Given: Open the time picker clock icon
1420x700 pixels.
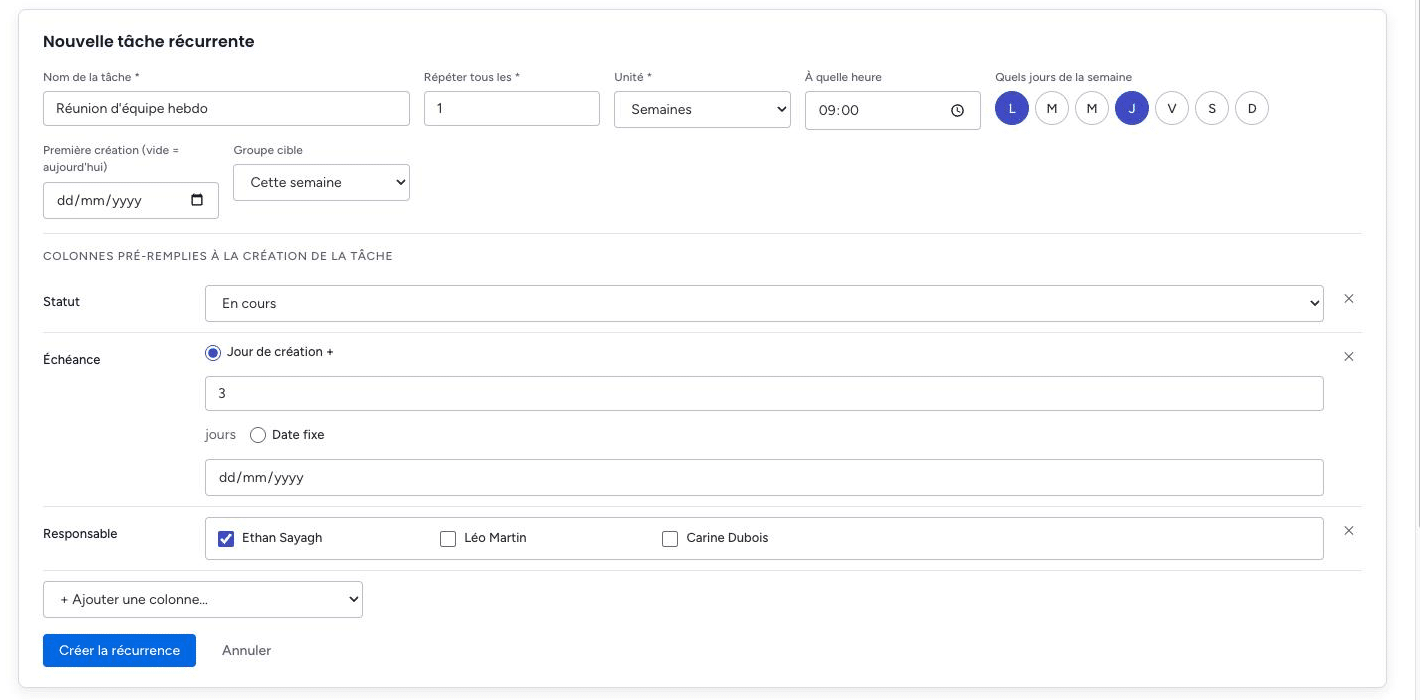Looking at the screenshot, I should click(957, 111).
